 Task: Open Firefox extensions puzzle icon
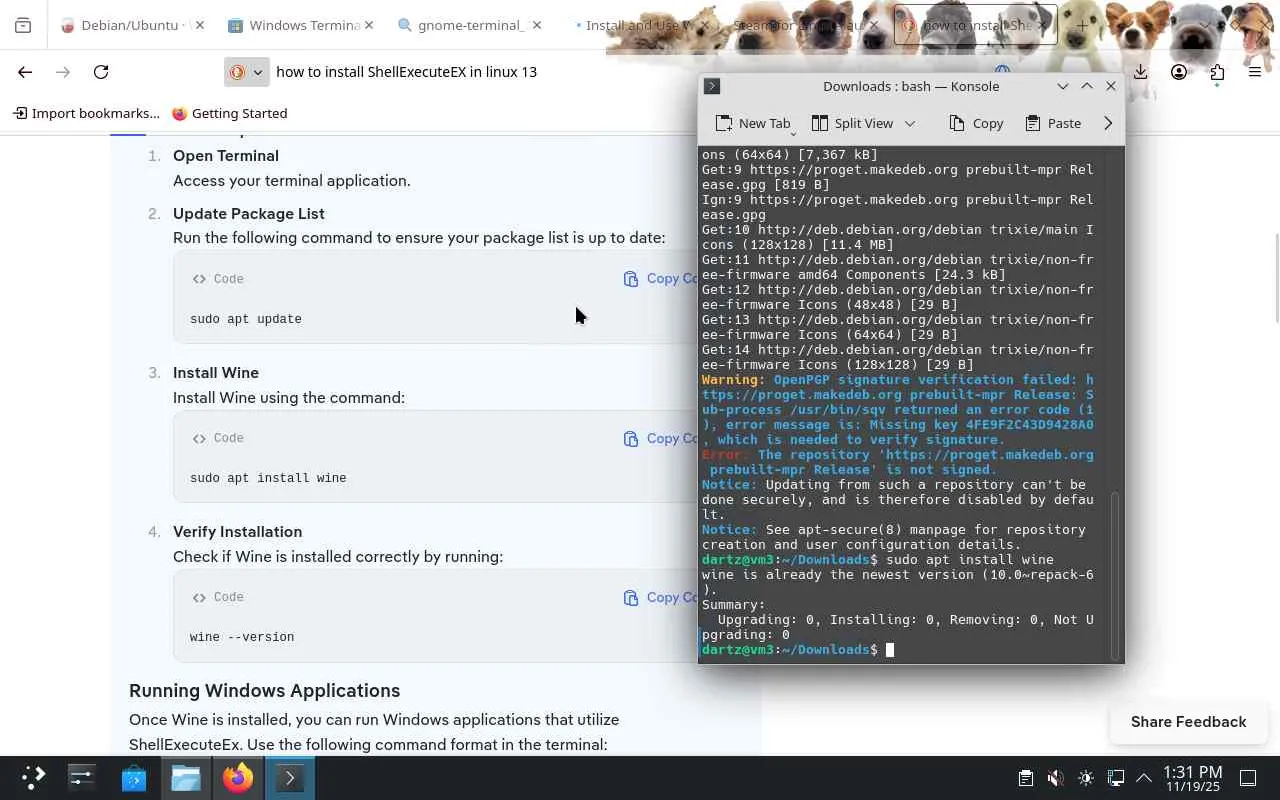coord(1217,72)
